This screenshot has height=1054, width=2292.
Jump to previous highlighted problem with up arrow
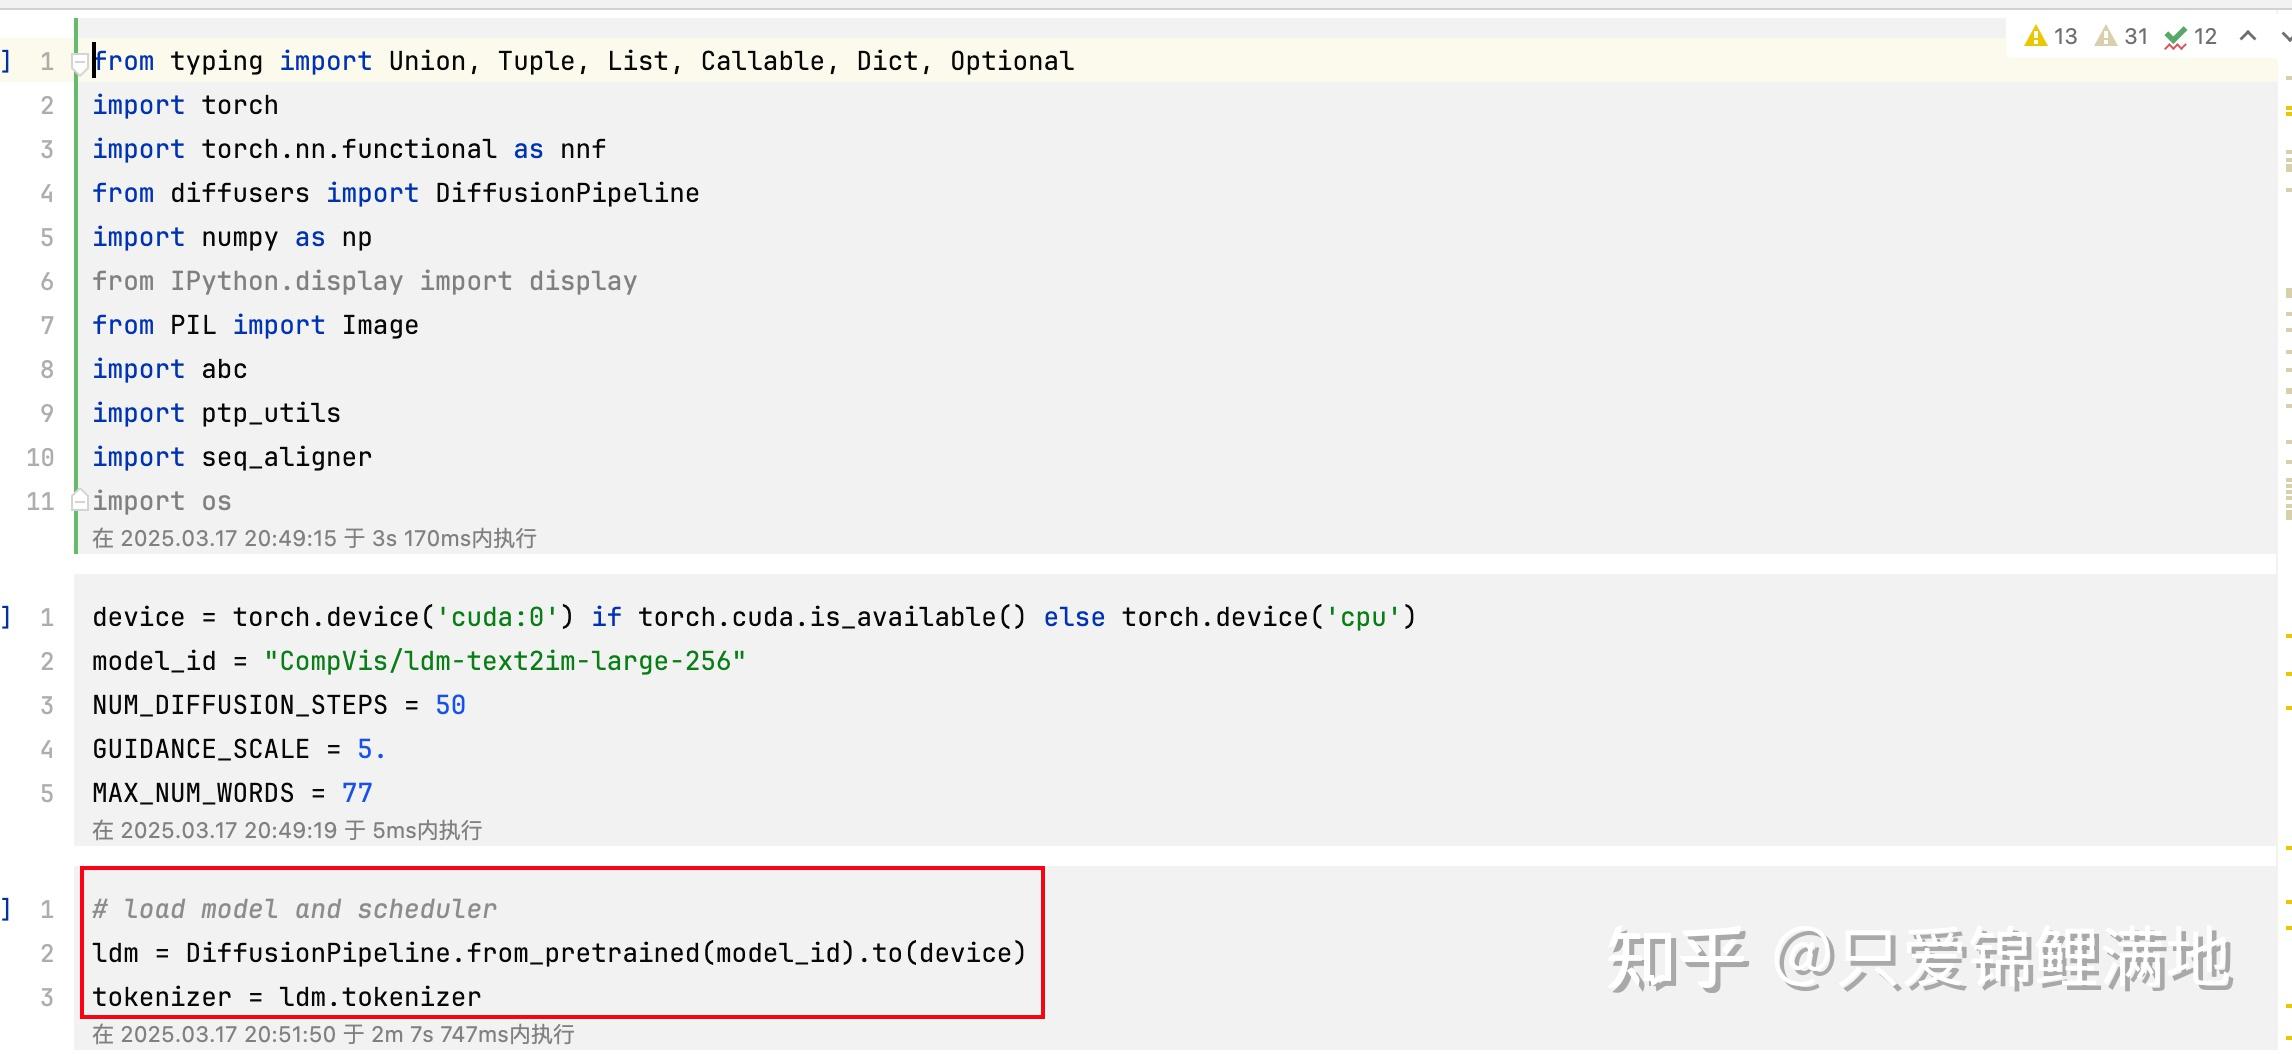(x=2248, y=37)
